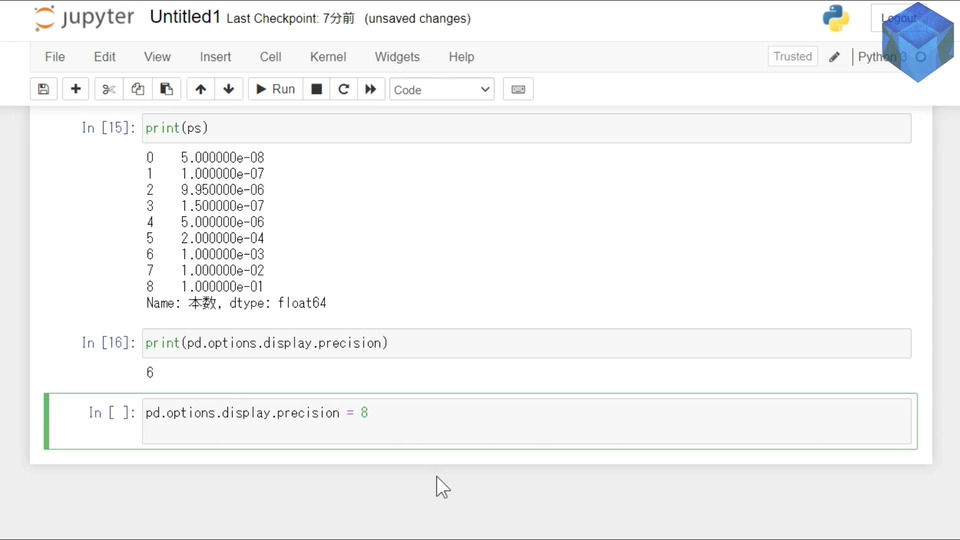Click the Jupyter logo to go home

pos(84,18)
